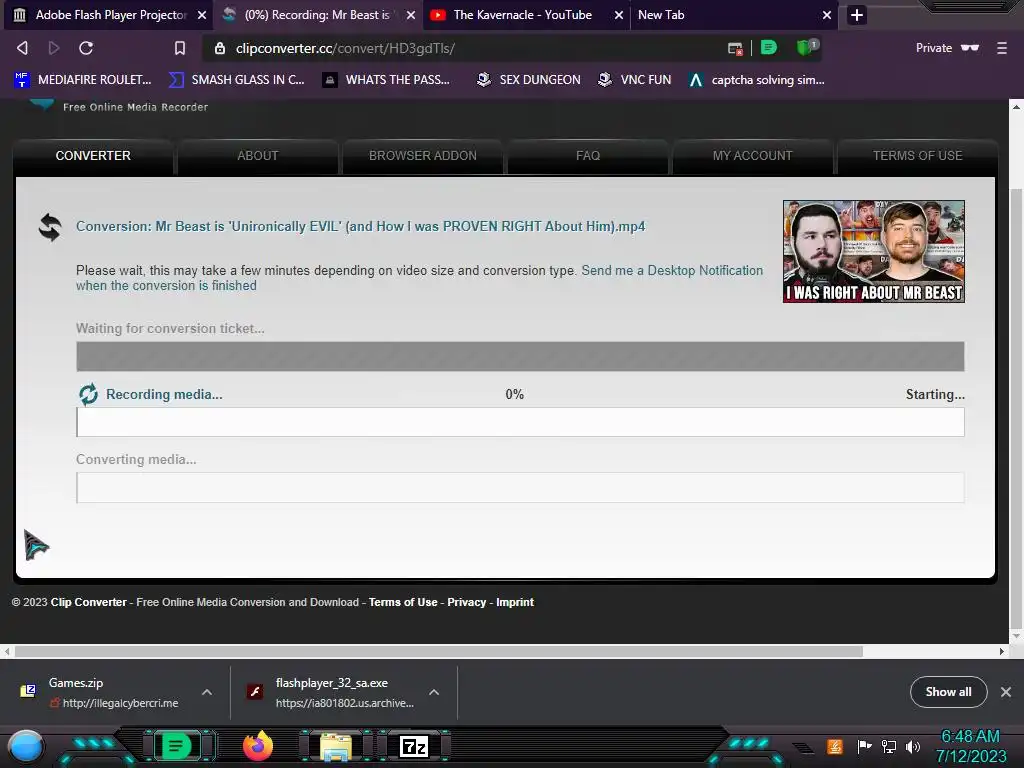
Task: Open the Privacy footer link
Action: click(466, 602)
